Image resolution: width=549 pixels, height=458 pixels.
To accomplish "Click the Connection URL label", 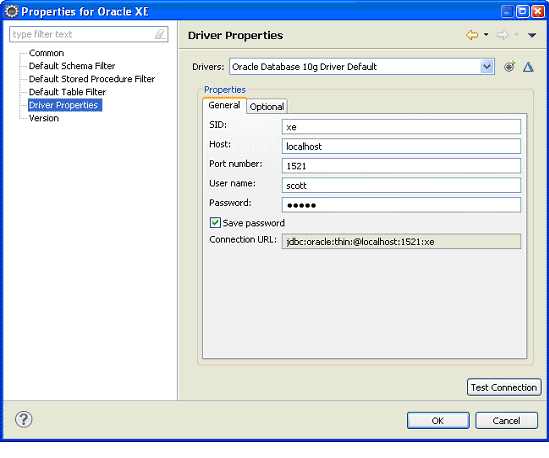I will [x=243, y=240].
